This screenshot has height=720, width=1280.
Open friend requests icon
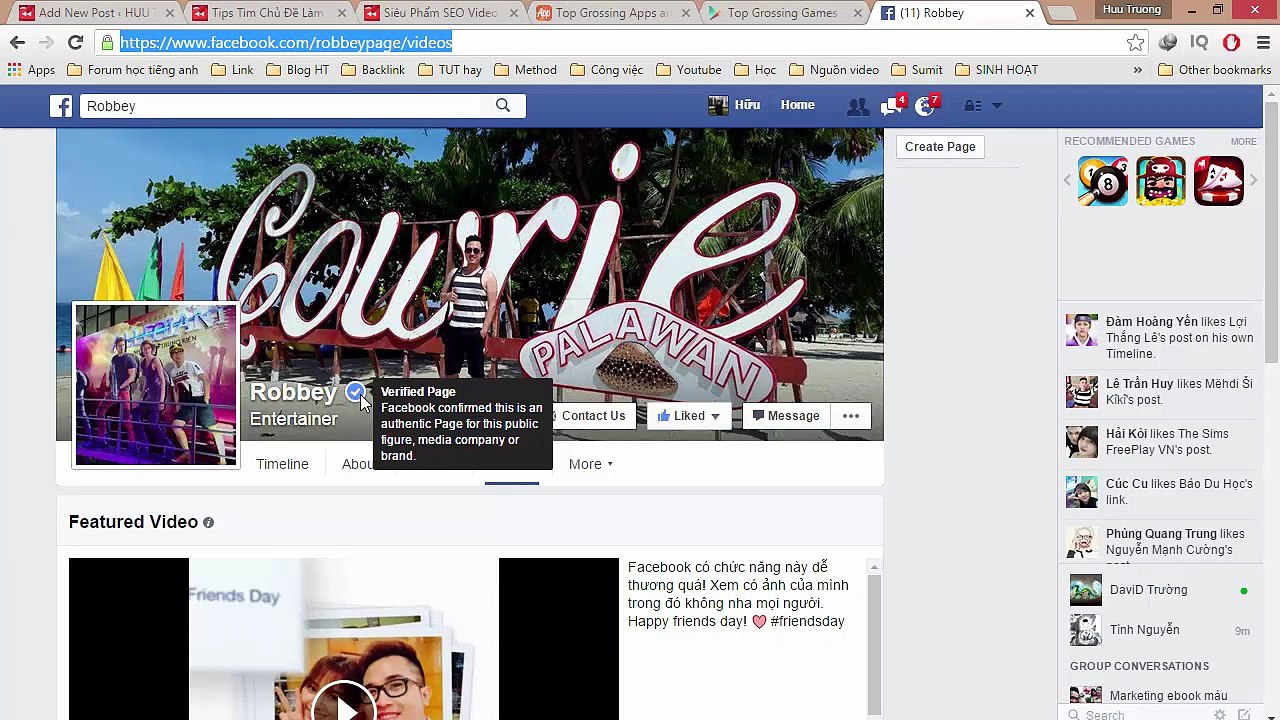pyautogui.click(x=857, y=106)
